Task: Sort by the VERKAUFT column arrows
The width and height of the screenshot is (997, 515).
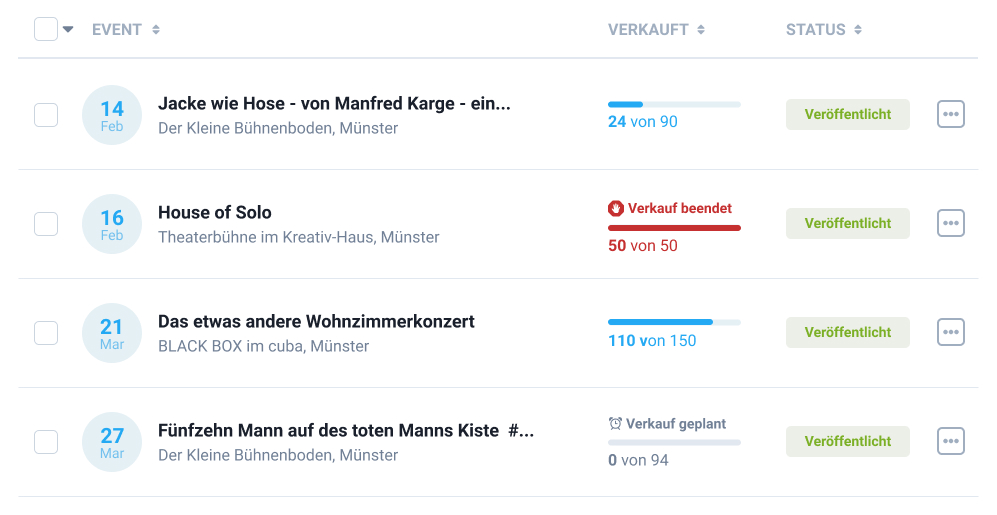Action: point(701,30)
